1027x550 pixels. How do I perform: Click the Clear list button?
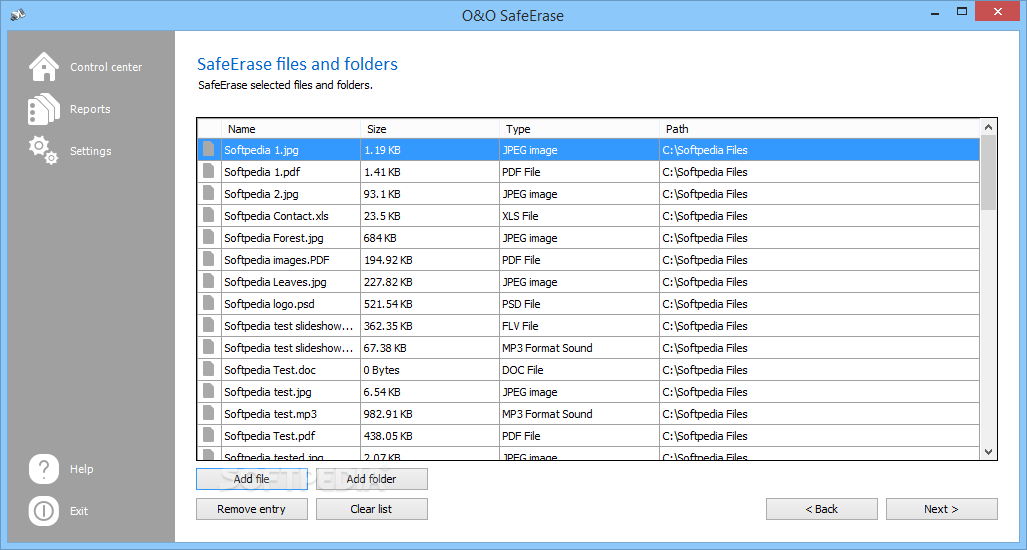point(371,509)
